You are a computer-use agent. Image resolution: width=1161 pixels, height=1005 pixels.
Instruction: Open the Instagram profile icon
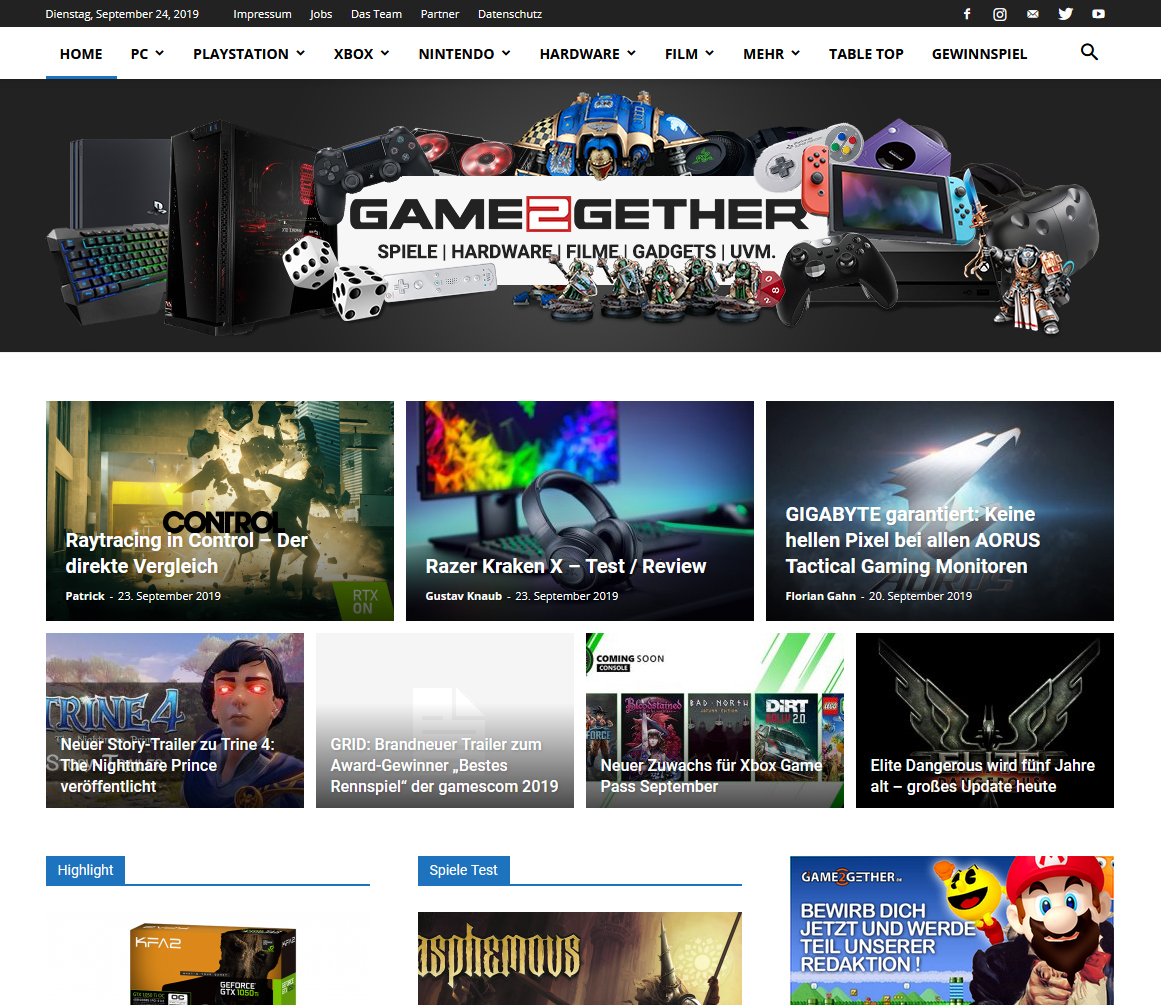tap(1000, 14)
